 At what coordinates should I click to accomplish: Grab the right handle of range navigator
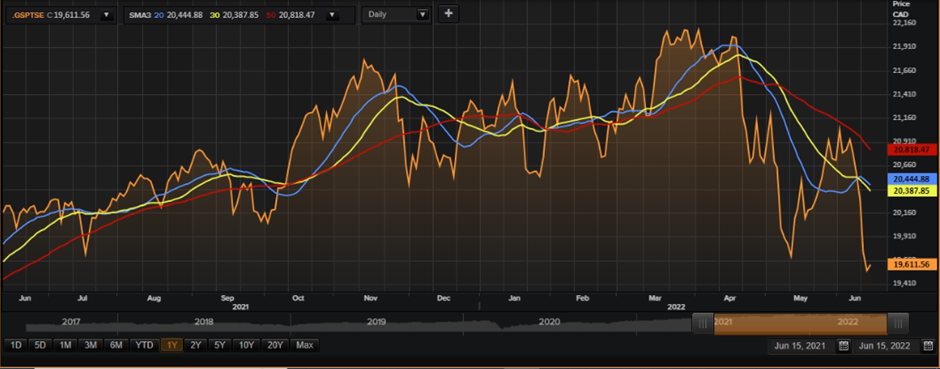(x=897, y=323)
